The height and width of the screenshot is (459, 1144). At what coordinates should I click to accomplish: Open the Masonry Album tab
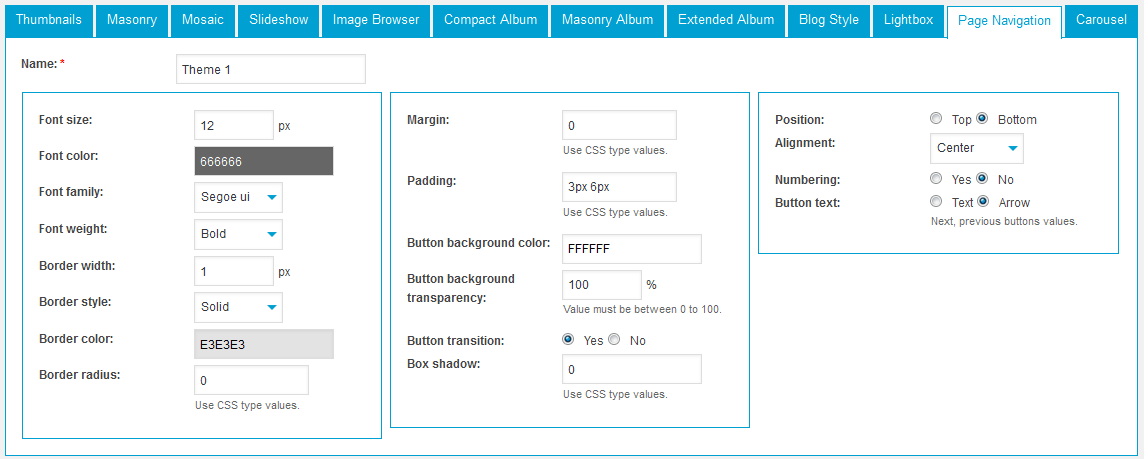coord(607,20)
